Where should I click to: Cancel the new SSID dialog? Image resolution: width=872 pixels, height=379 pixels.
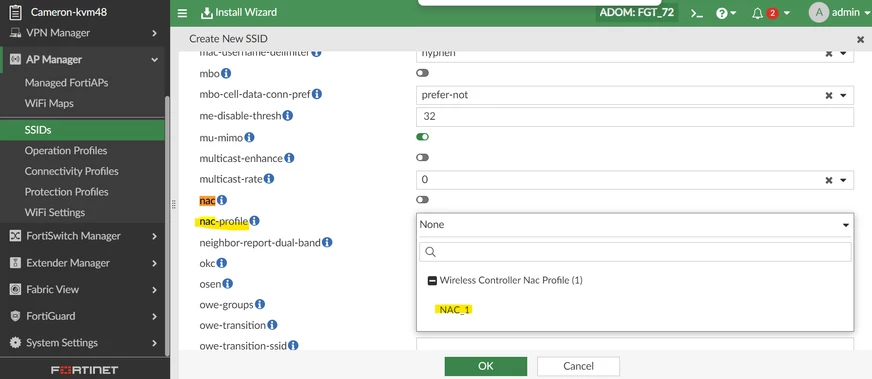578,366
